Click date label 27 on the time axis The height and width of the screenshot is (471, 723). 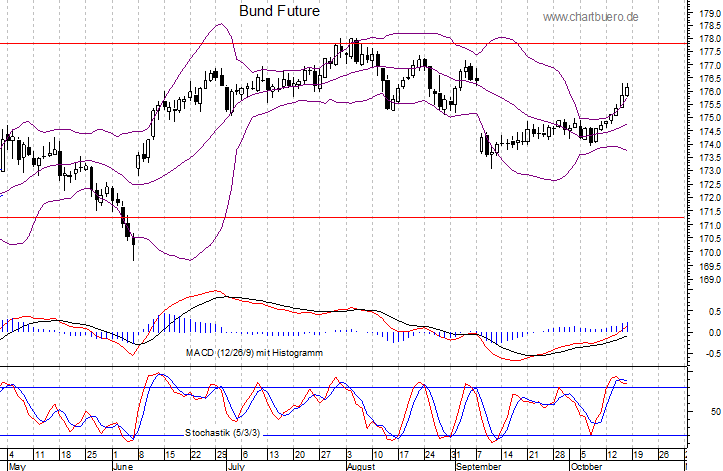(x=326, y=455)
